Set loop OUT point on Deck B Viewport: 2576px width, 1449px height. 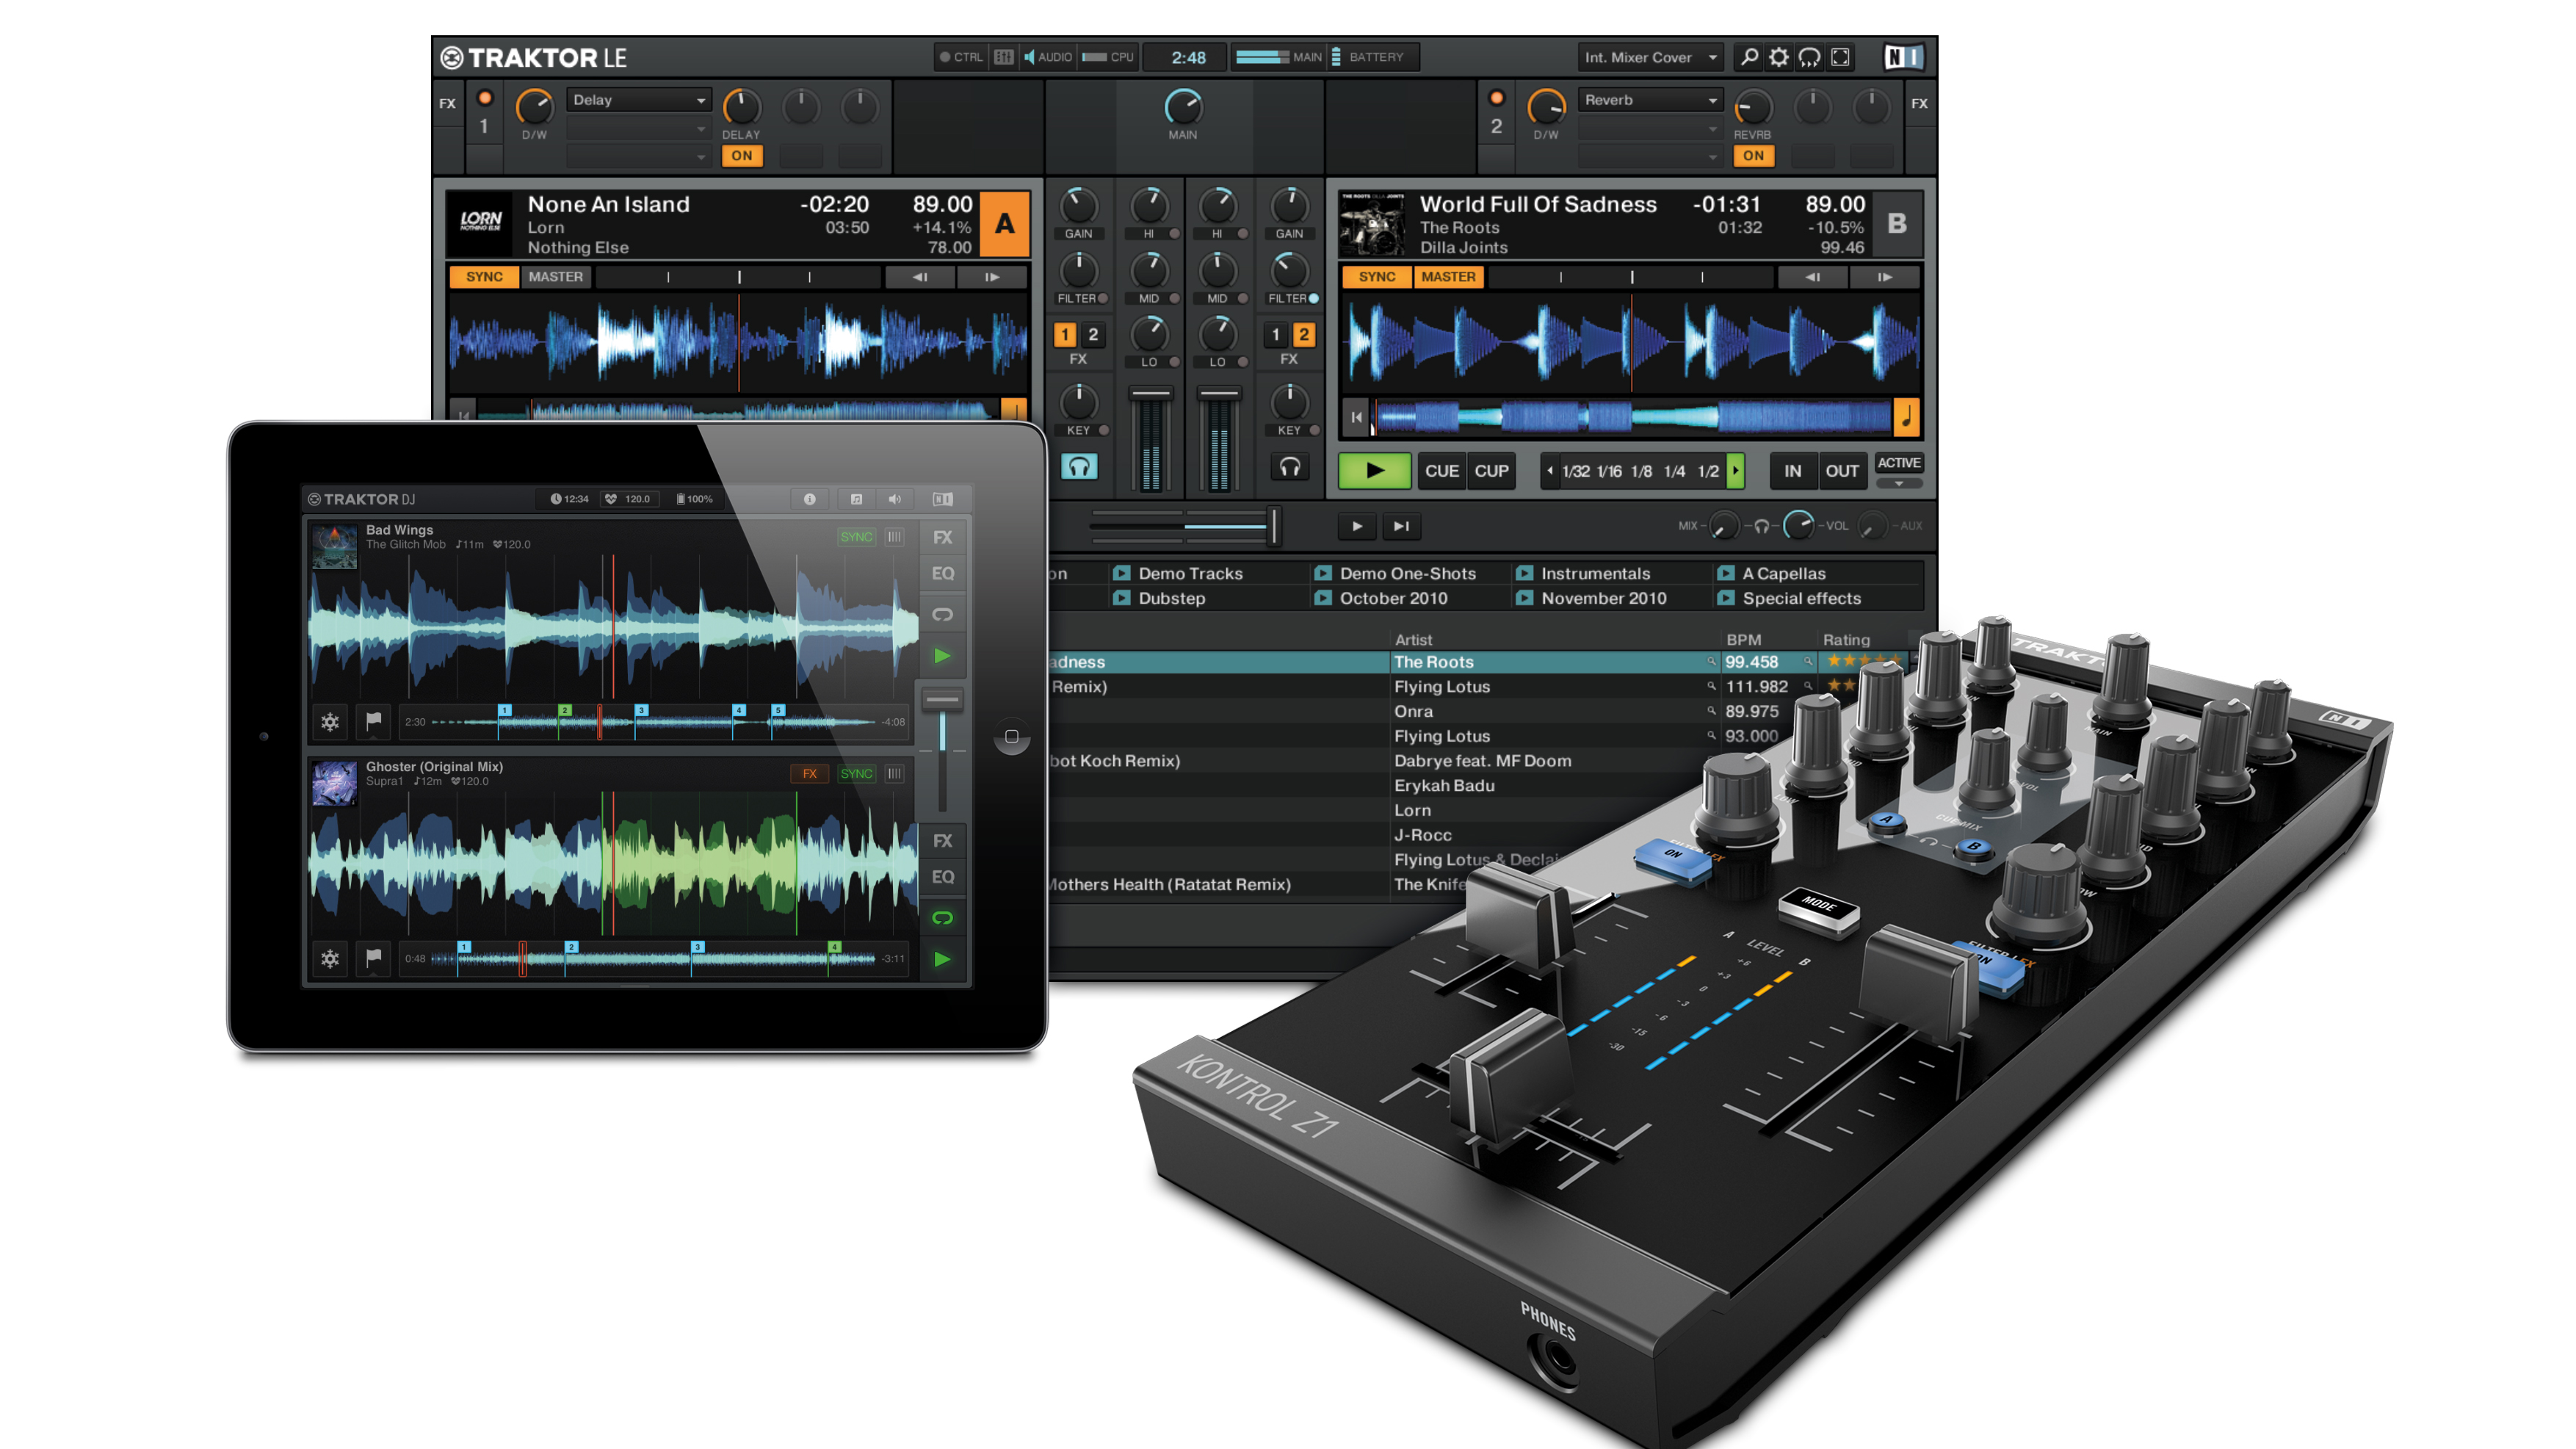click(1842, 471)
